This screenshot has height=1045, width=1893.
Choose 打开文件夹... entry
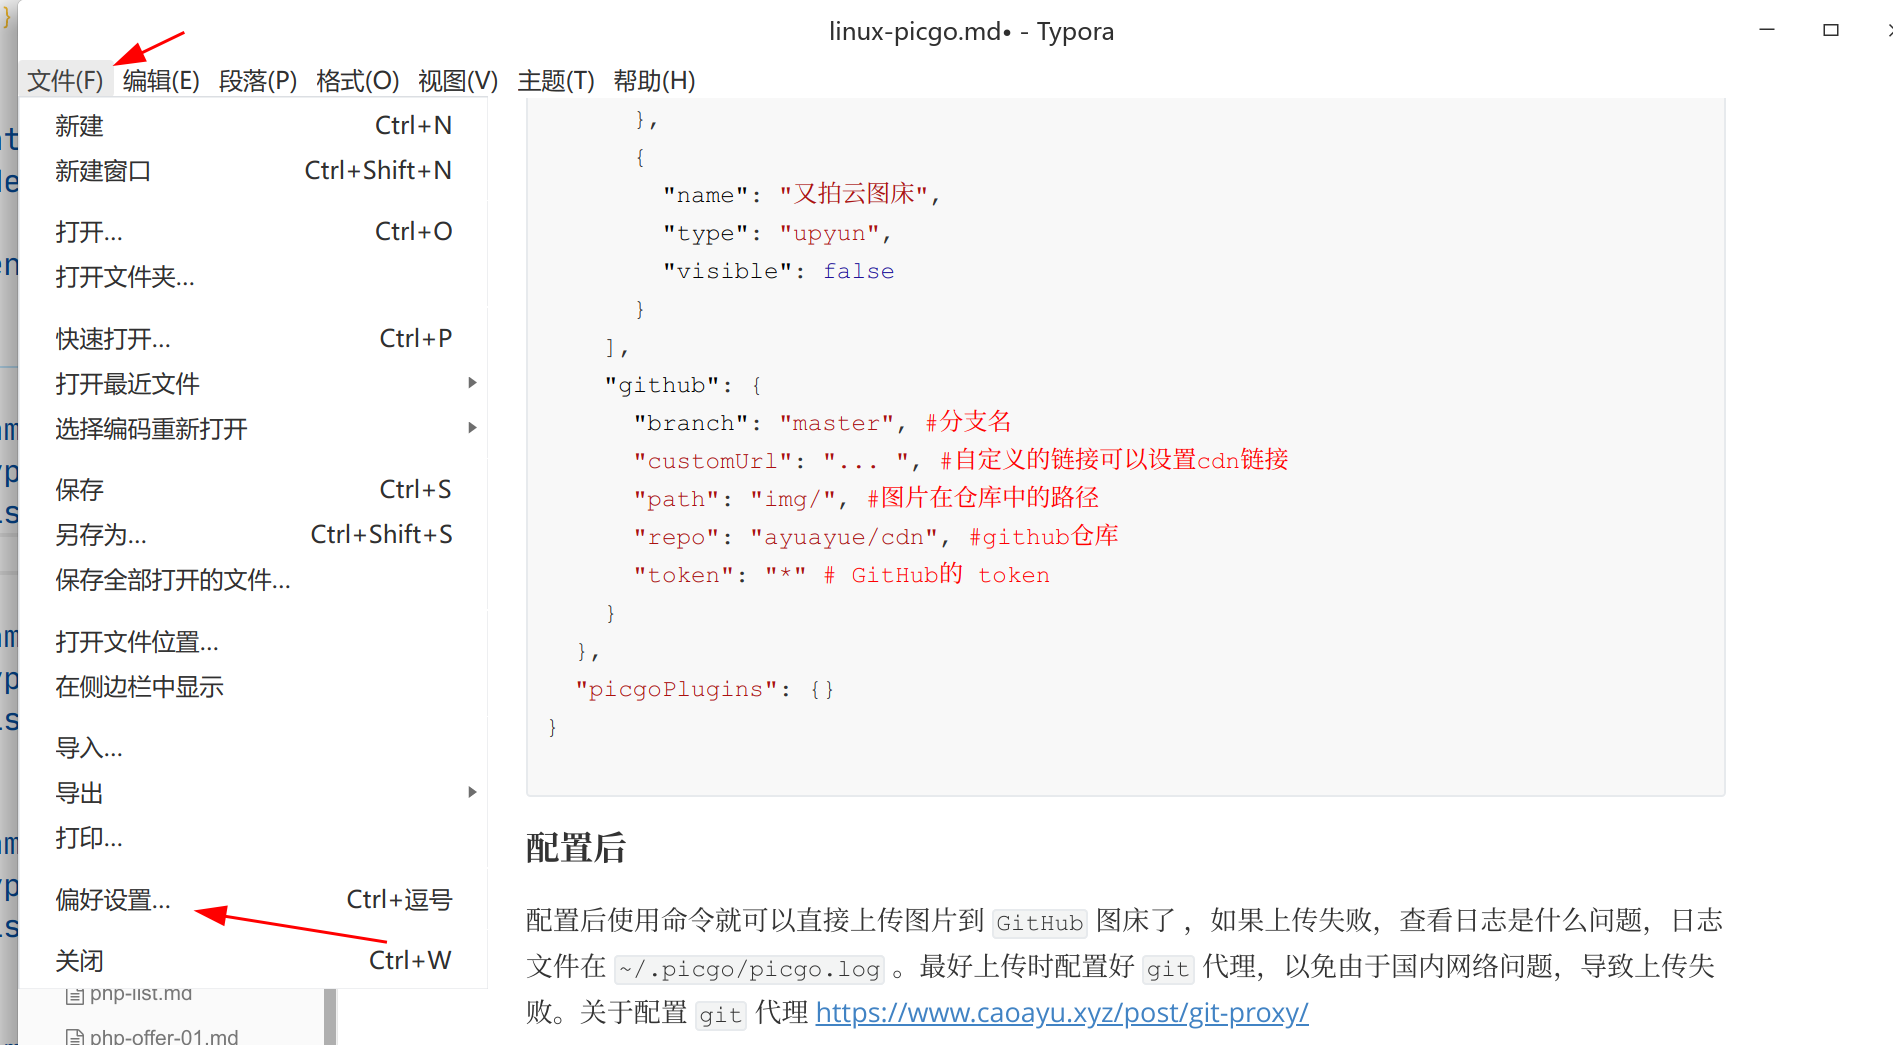253,277
